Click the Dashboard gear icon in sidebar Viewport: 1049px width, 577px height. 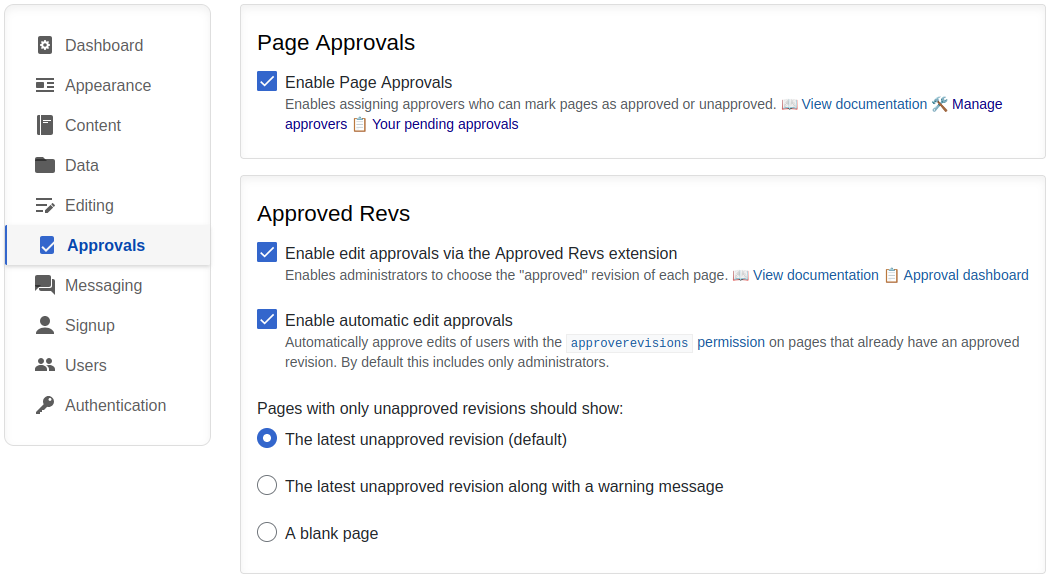(45, 45)
